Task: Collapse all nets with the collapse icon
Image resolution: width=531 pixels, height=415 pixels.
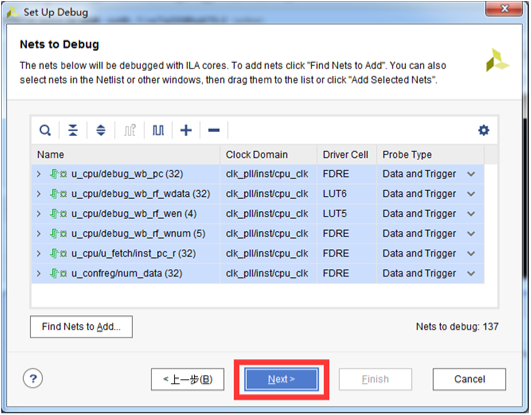Action: click(73, 130)
